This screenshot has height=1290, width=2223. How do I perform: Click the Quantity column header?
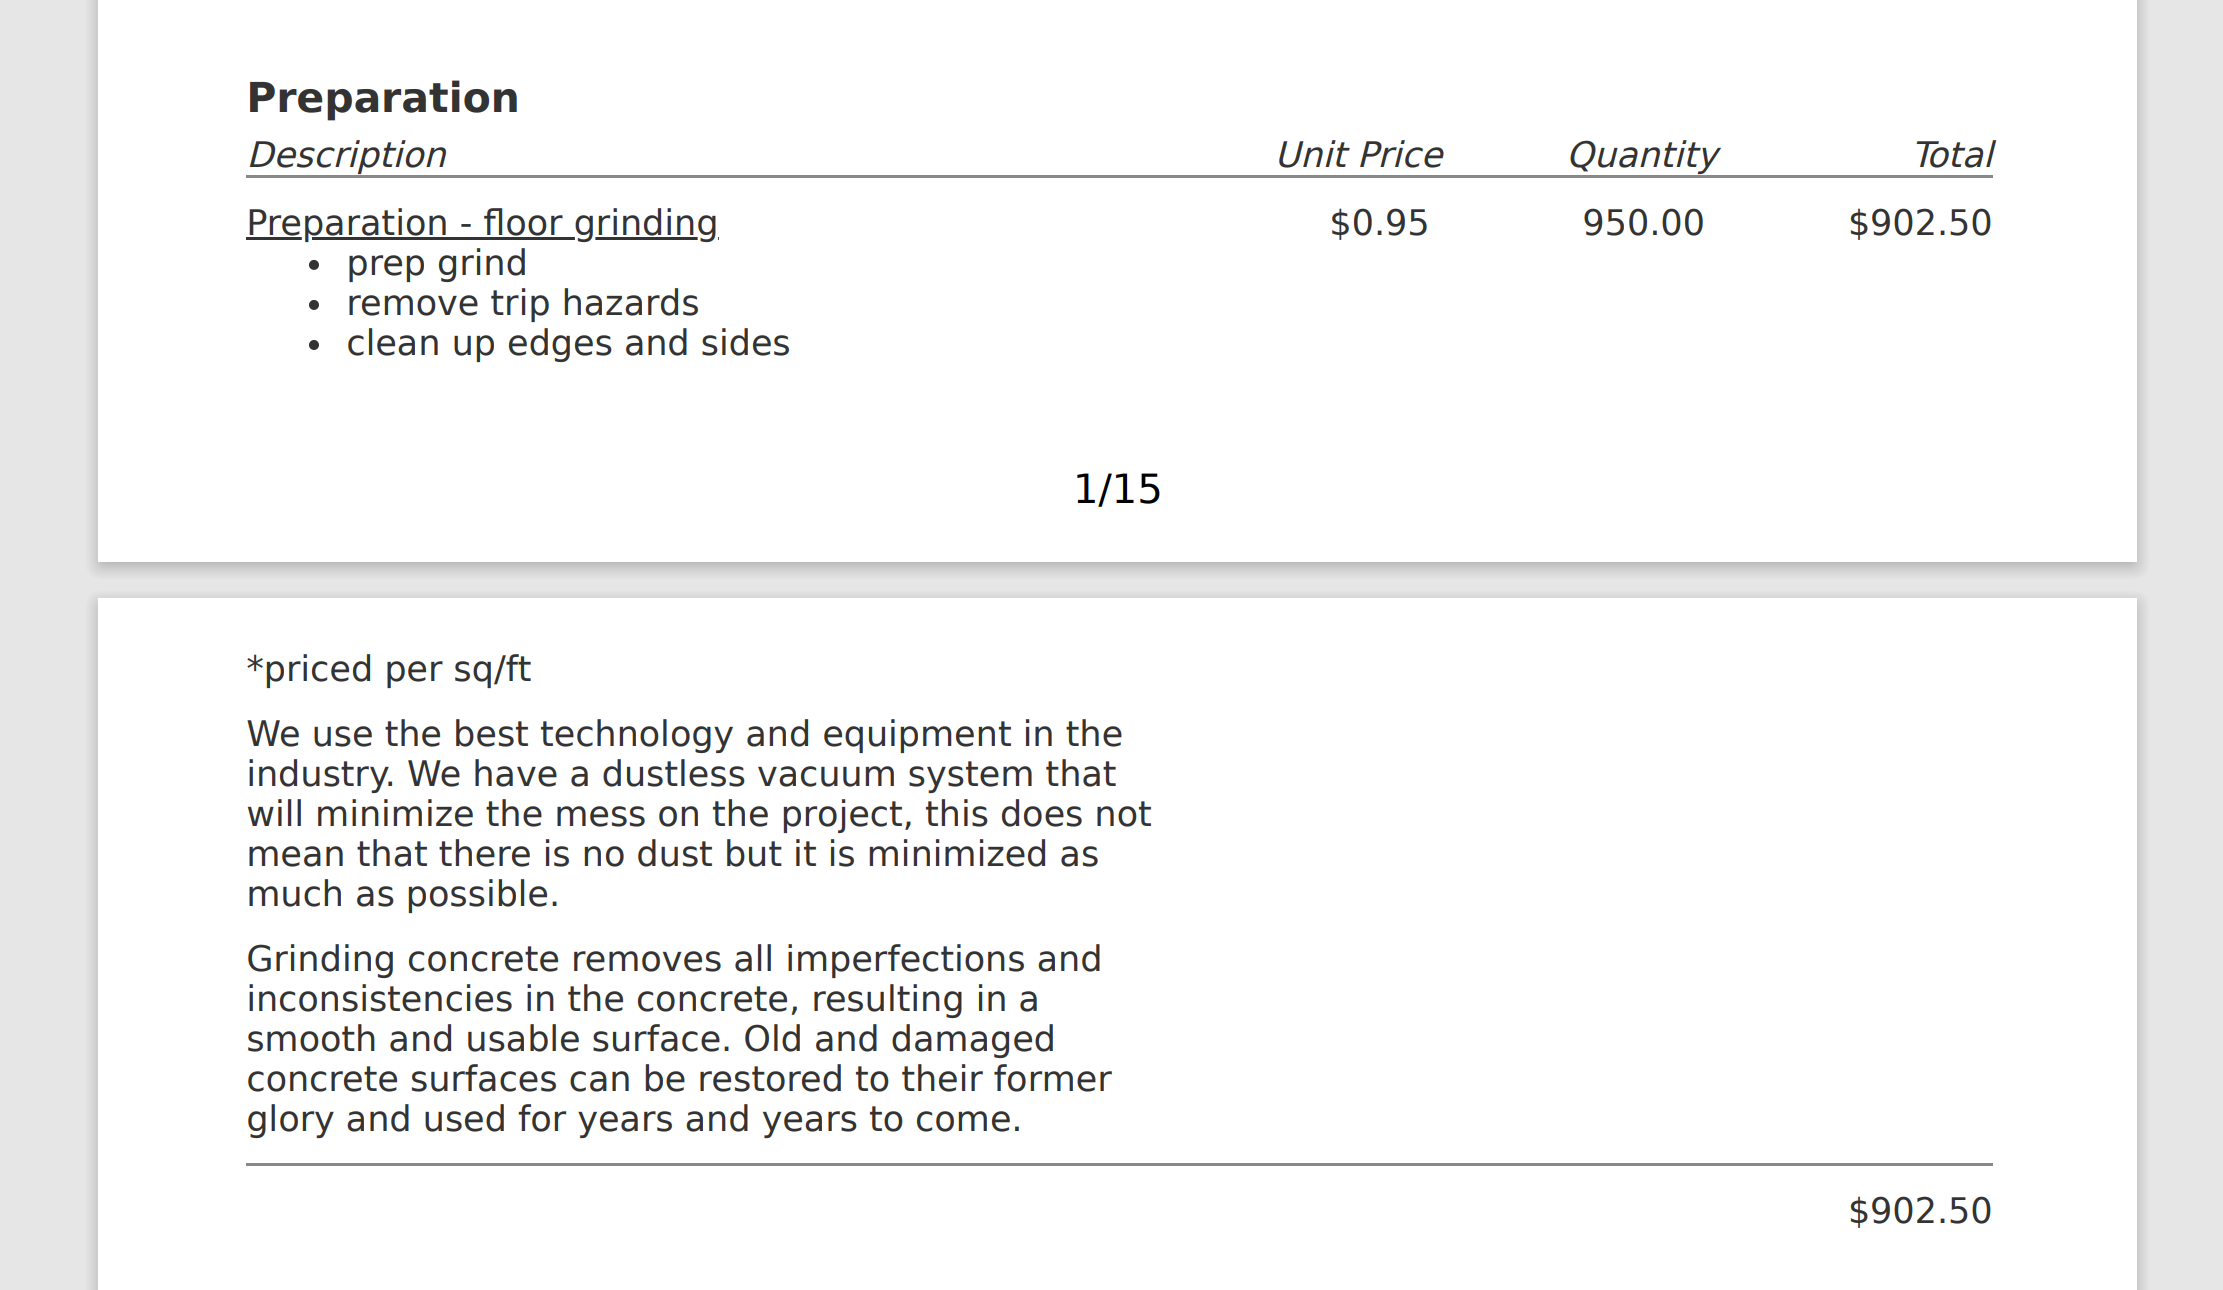point(1642,155)
